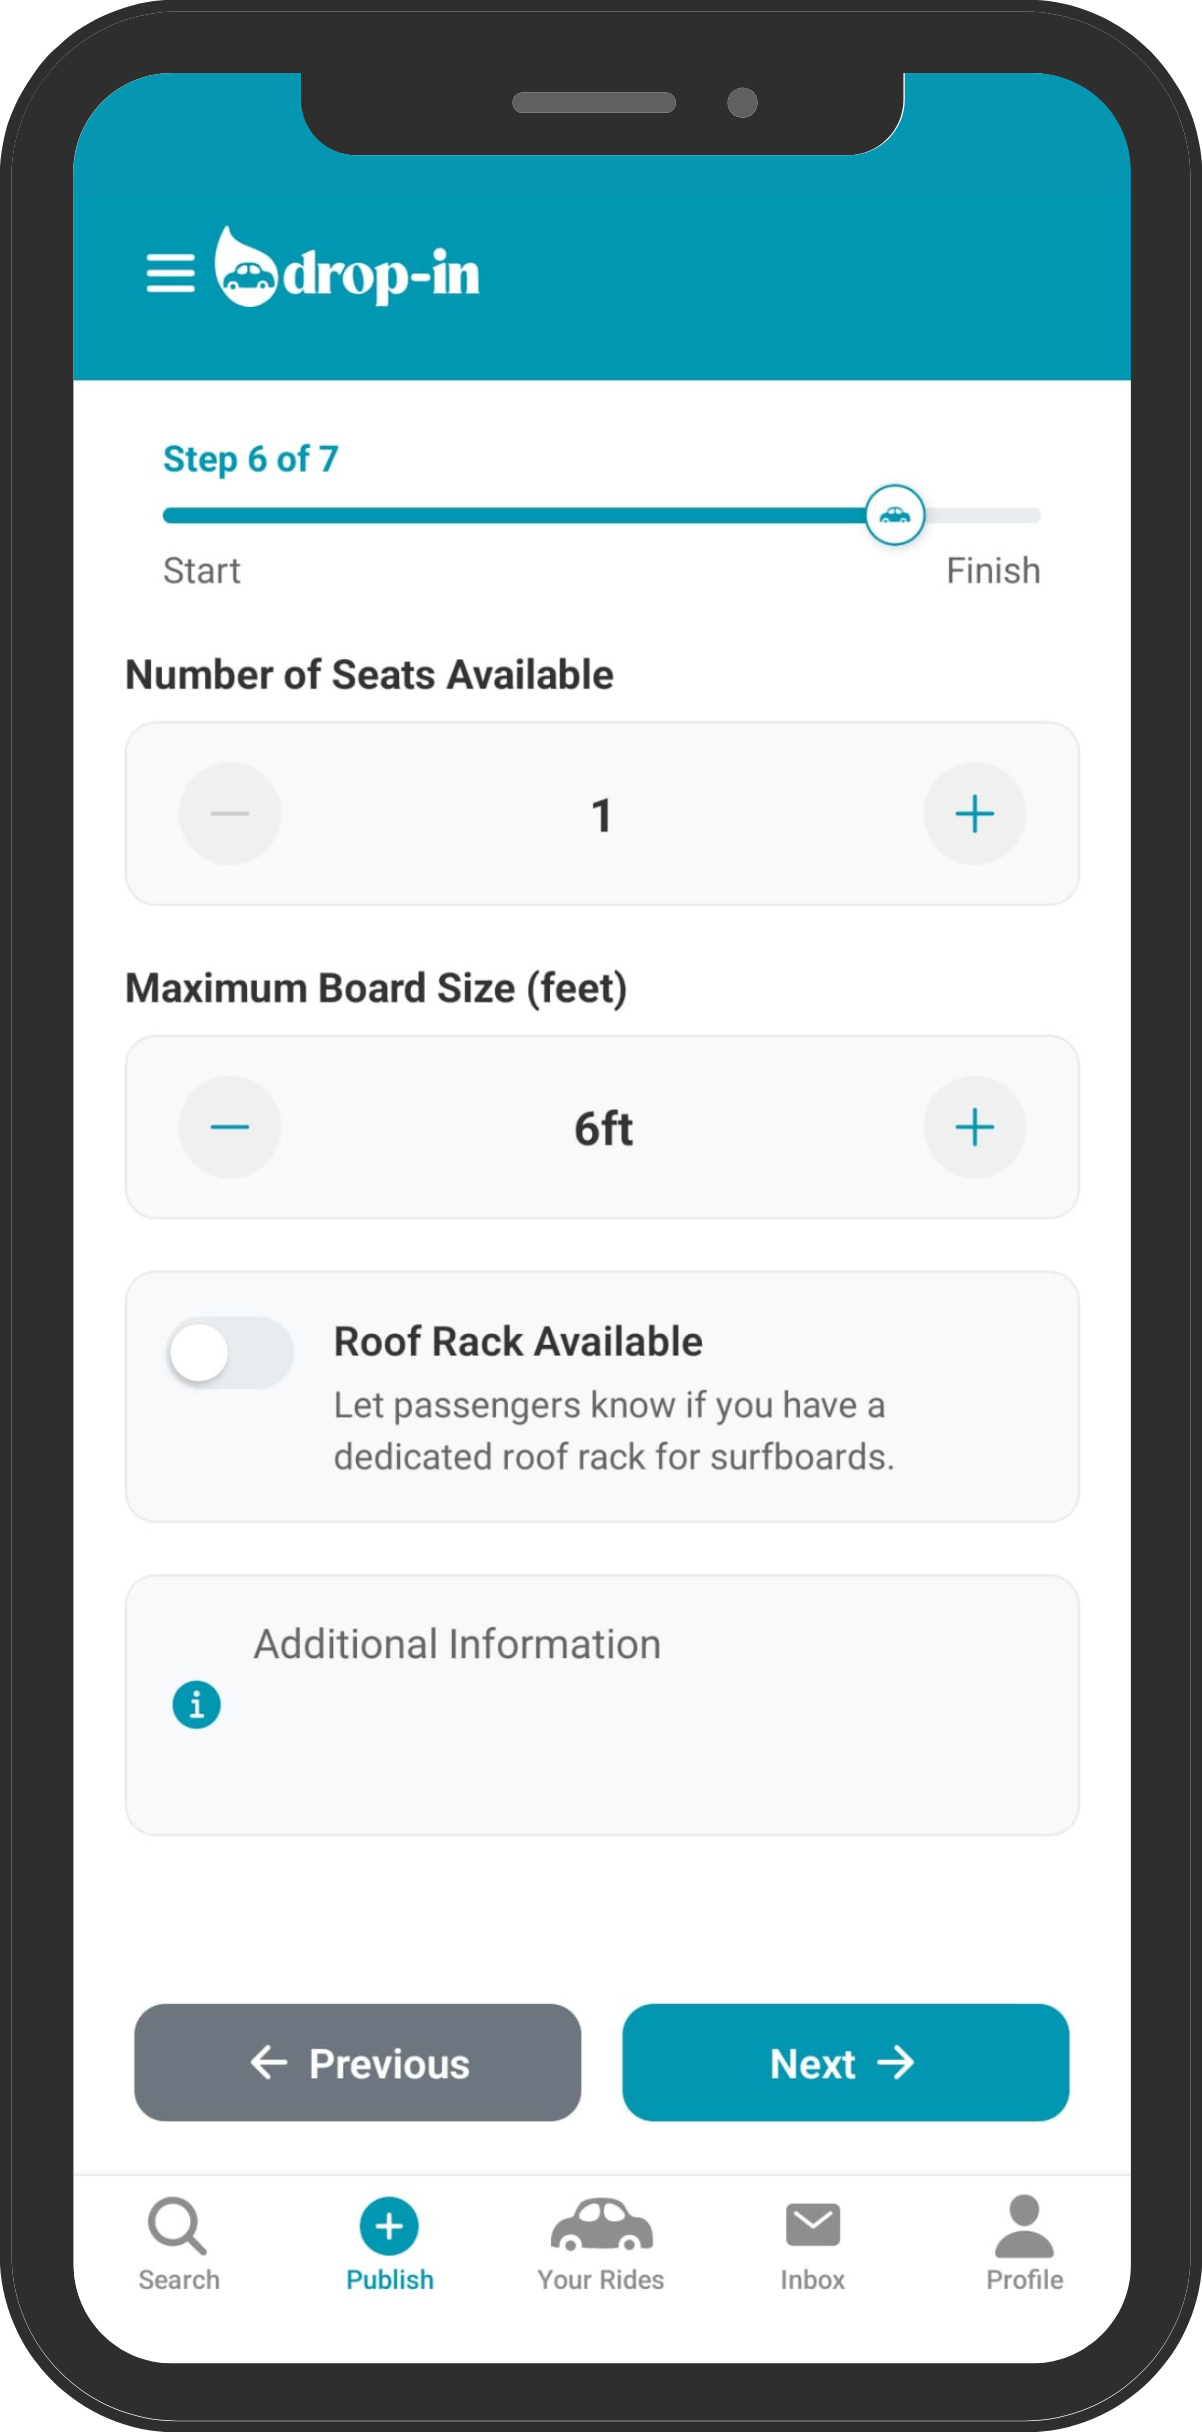Increase maximum board size
This screenshot has width=1202, height=2432.
tap(974, 1127)
